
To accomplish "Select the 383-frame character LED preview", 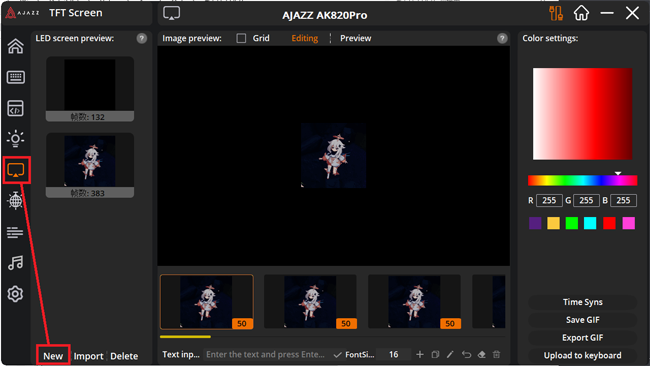I will [90, 165].
